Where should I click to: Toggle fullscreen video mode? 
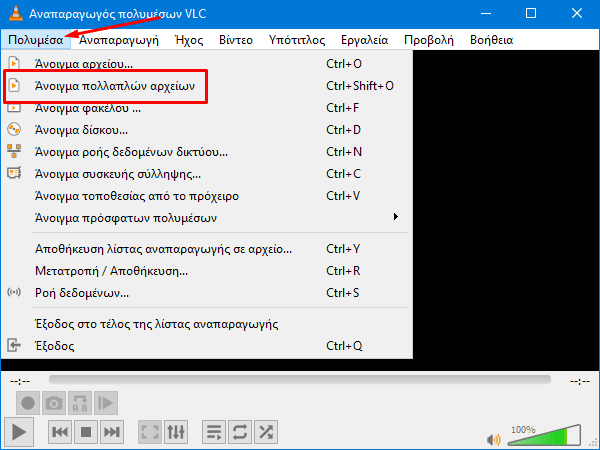coord(150,432)
